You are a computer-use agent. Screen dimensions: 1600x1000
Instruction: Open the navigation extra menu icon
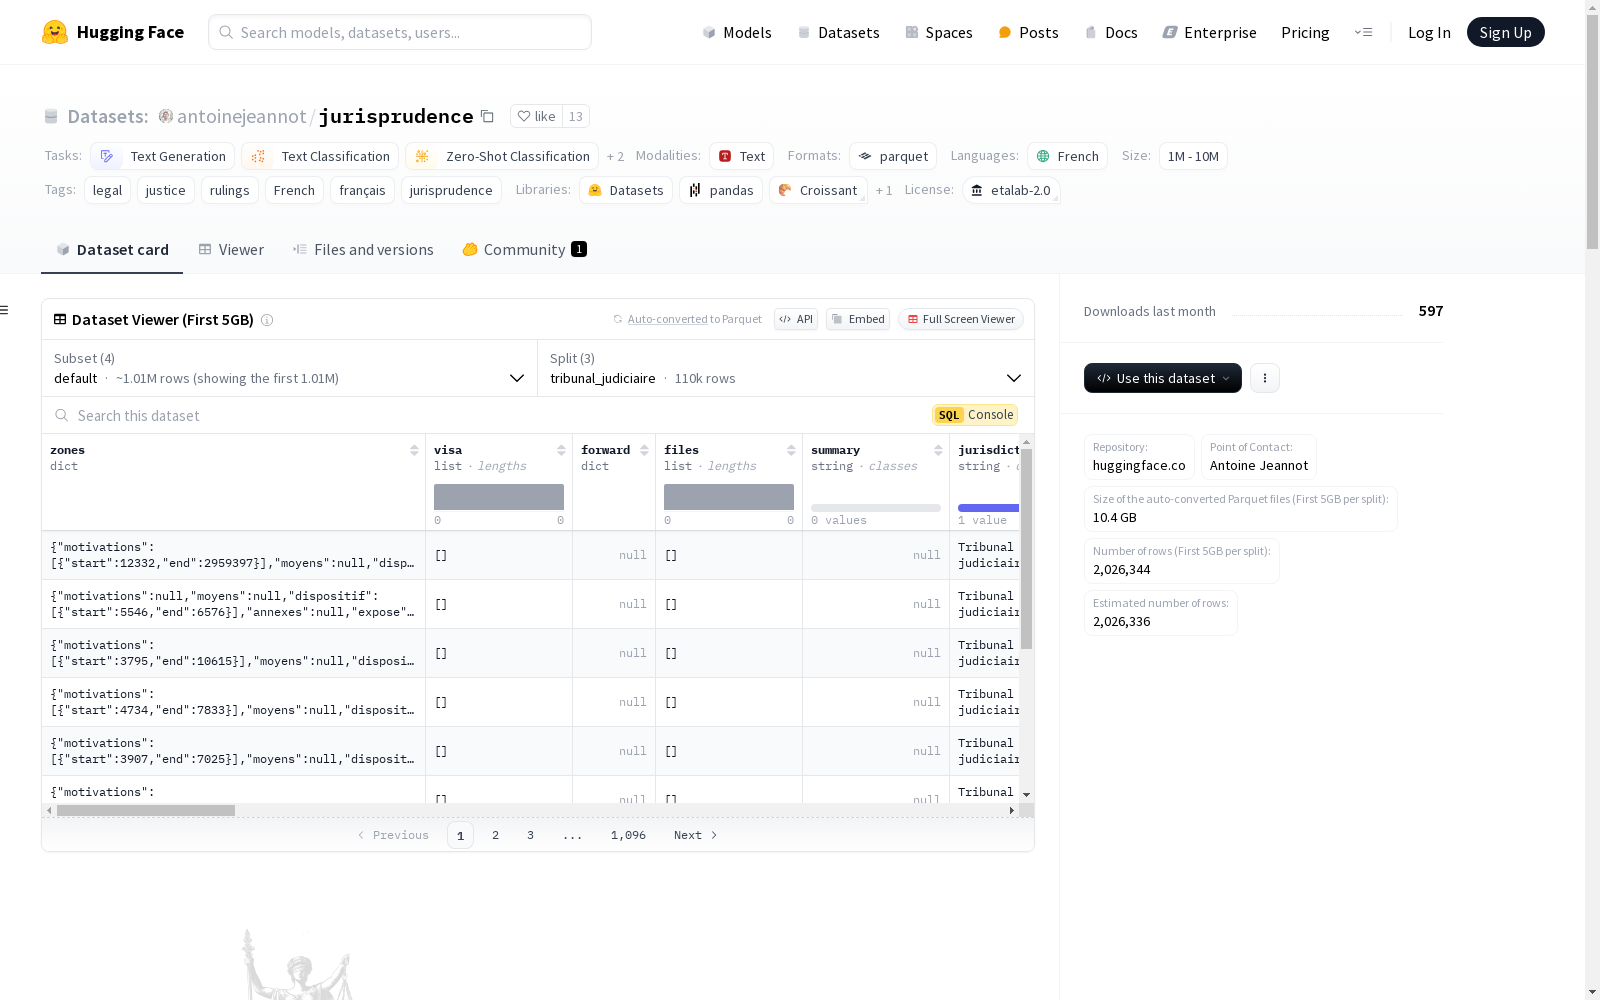pos(1363,32)
